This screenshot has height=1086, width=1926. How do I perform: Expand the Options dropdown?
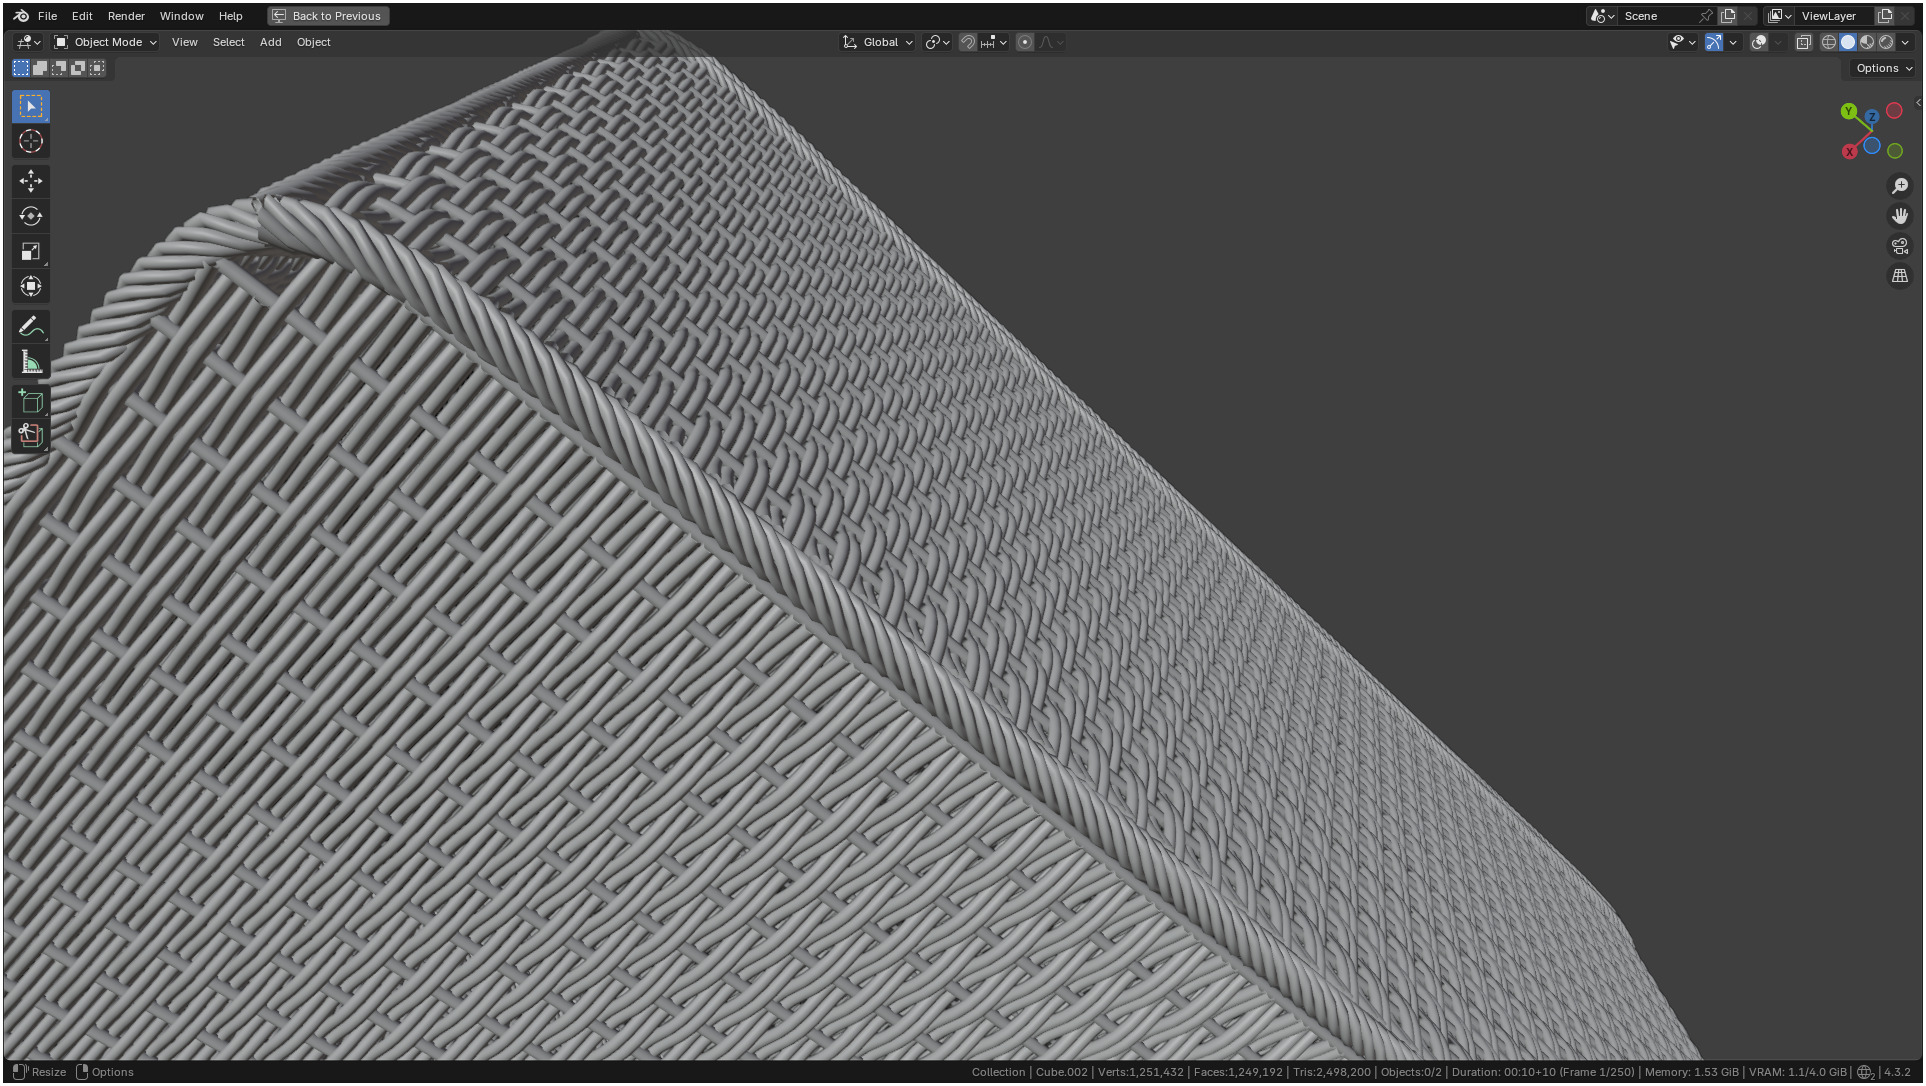point(1884,68)
